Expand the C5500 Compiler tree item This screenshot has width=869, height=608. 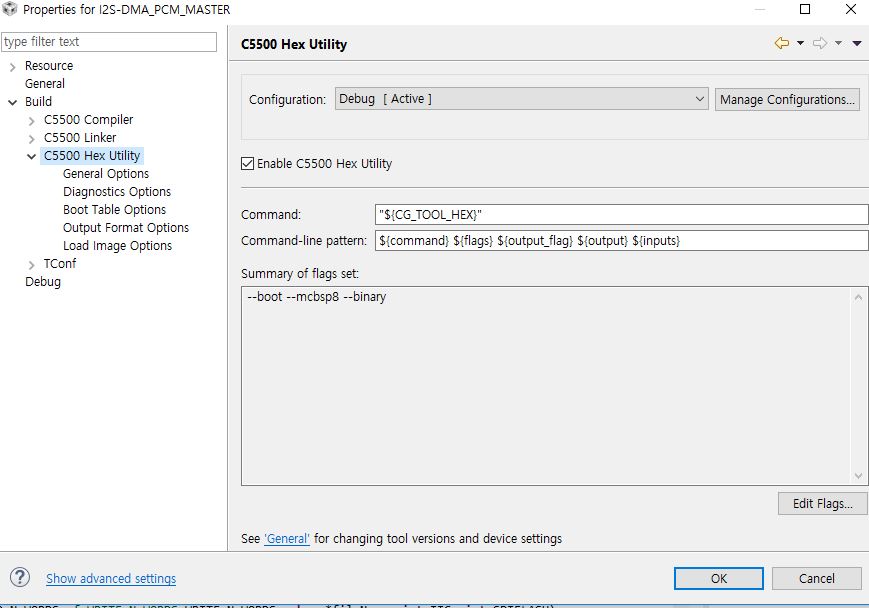point(30,119)
